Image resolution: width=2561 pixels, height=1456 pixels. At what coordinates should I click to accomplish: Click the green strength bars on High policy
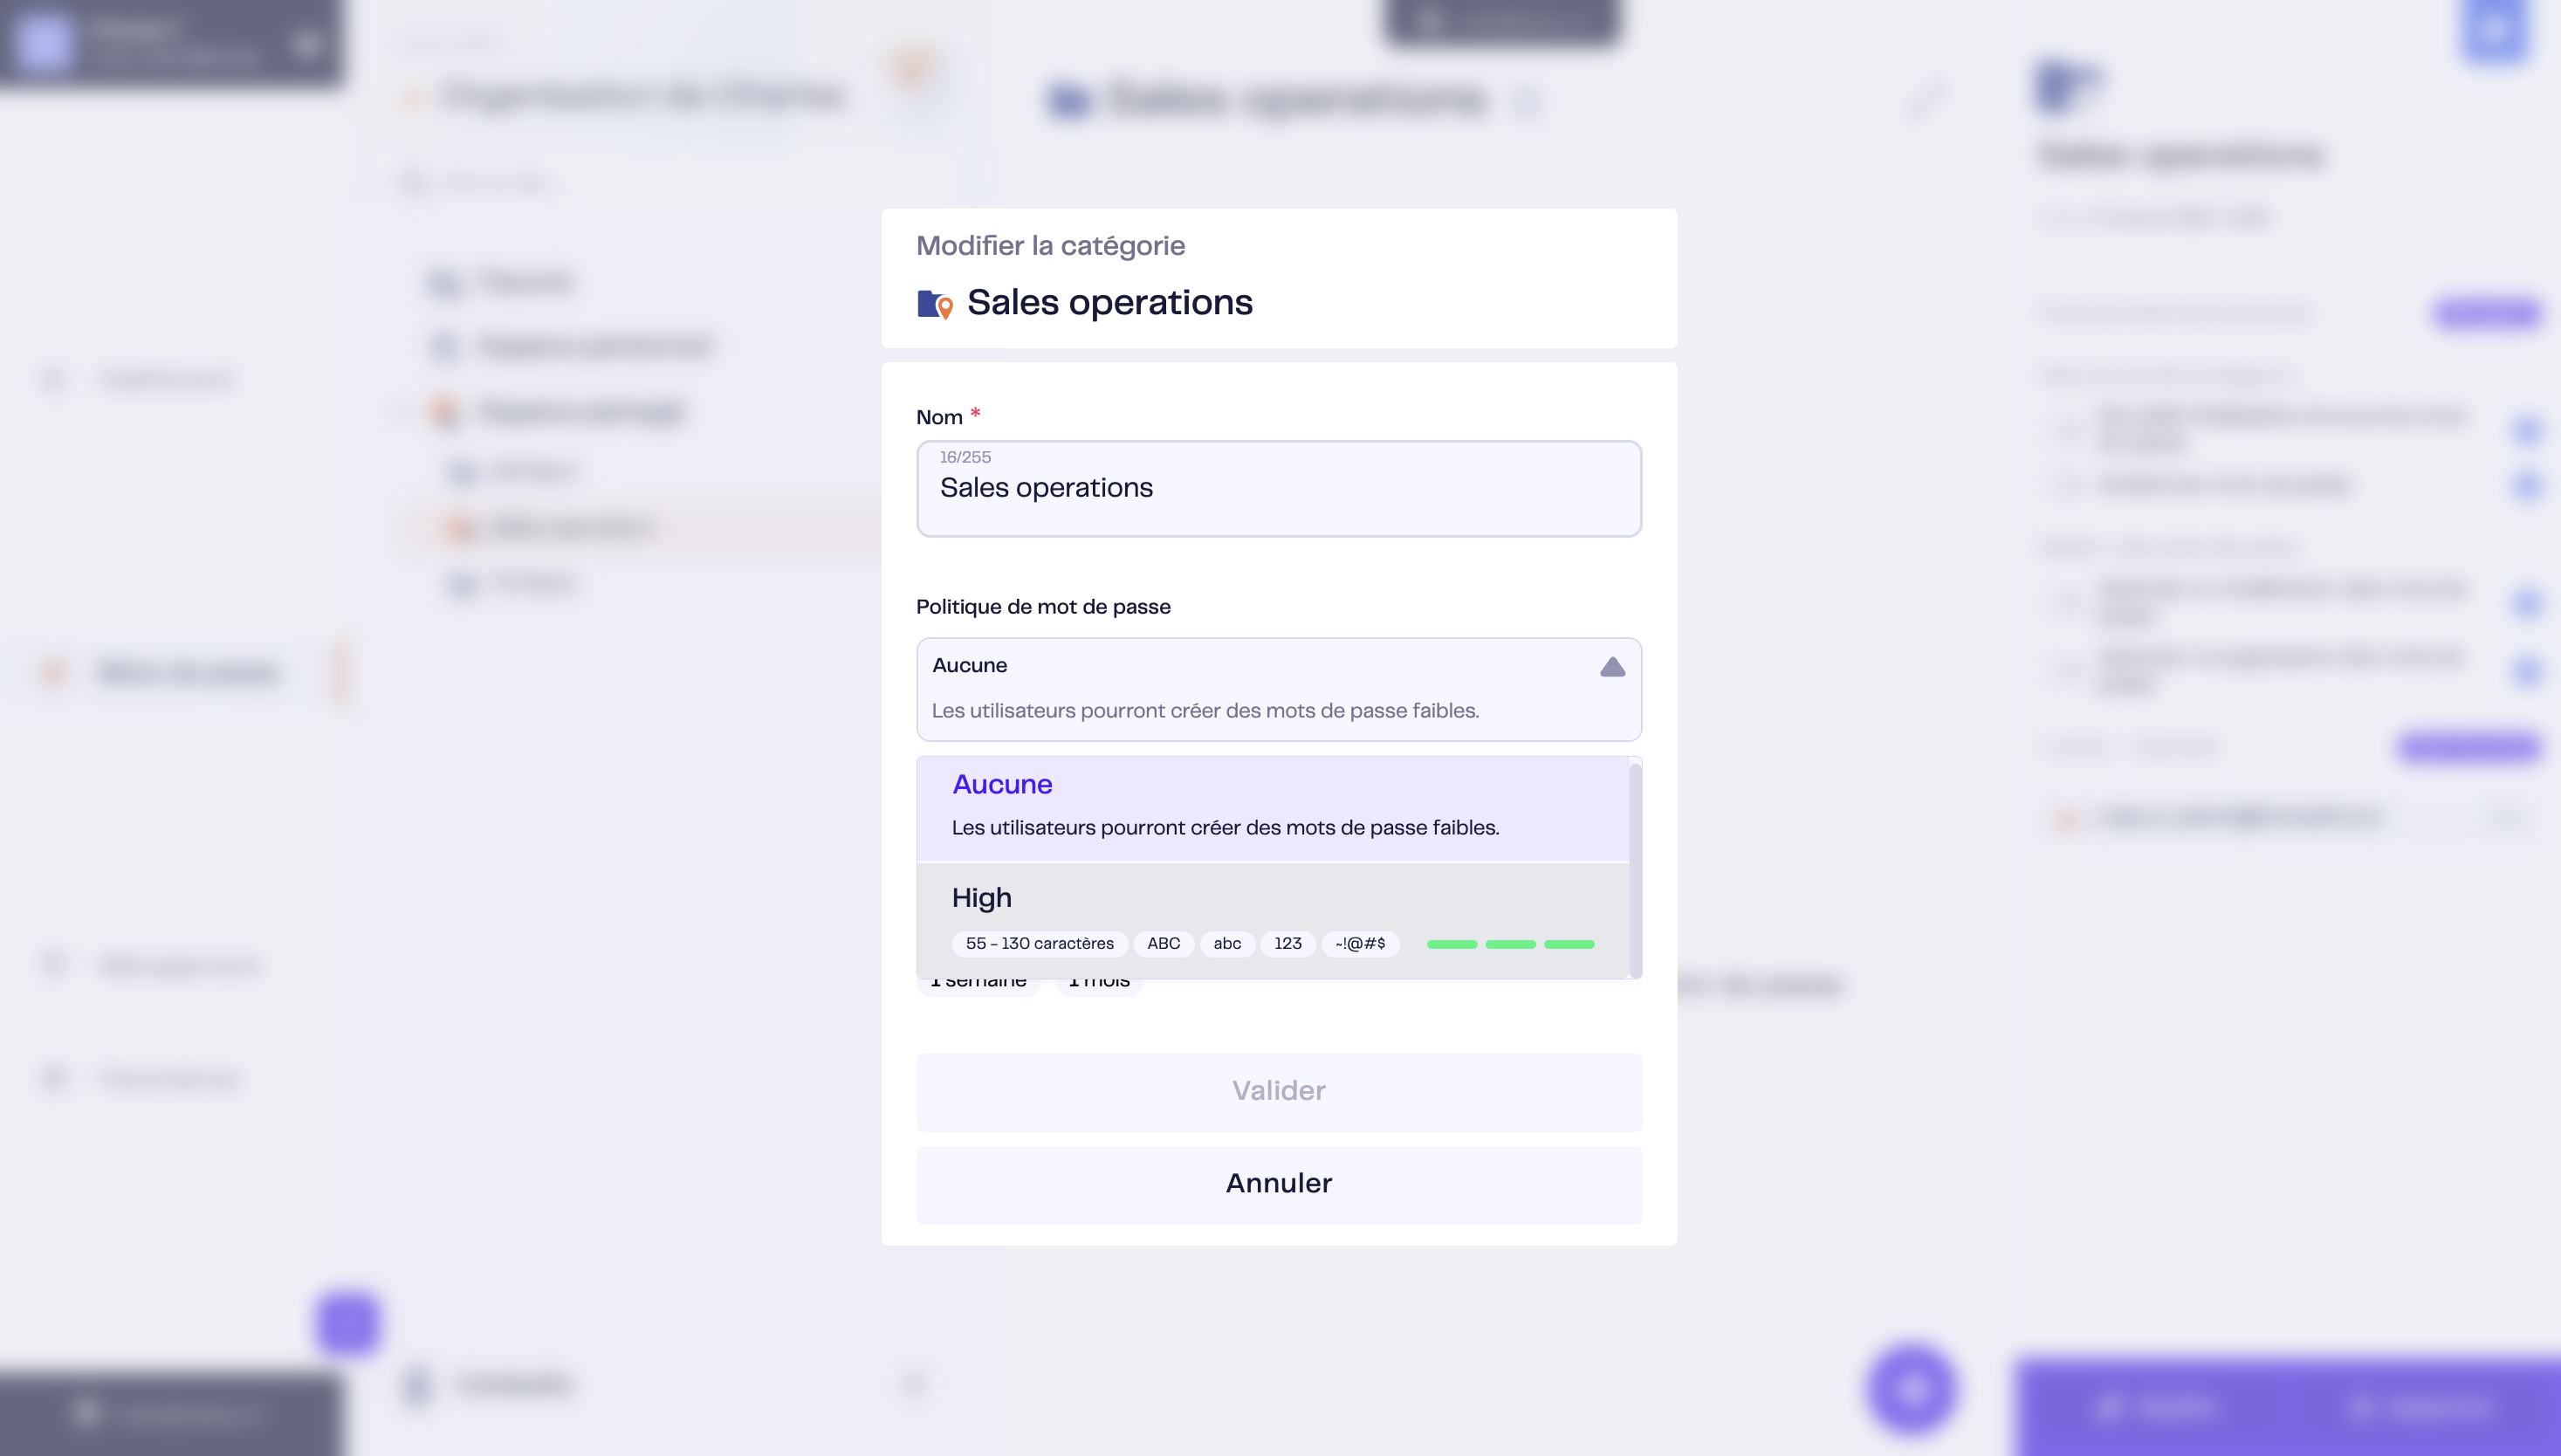tap(1510, 944)
